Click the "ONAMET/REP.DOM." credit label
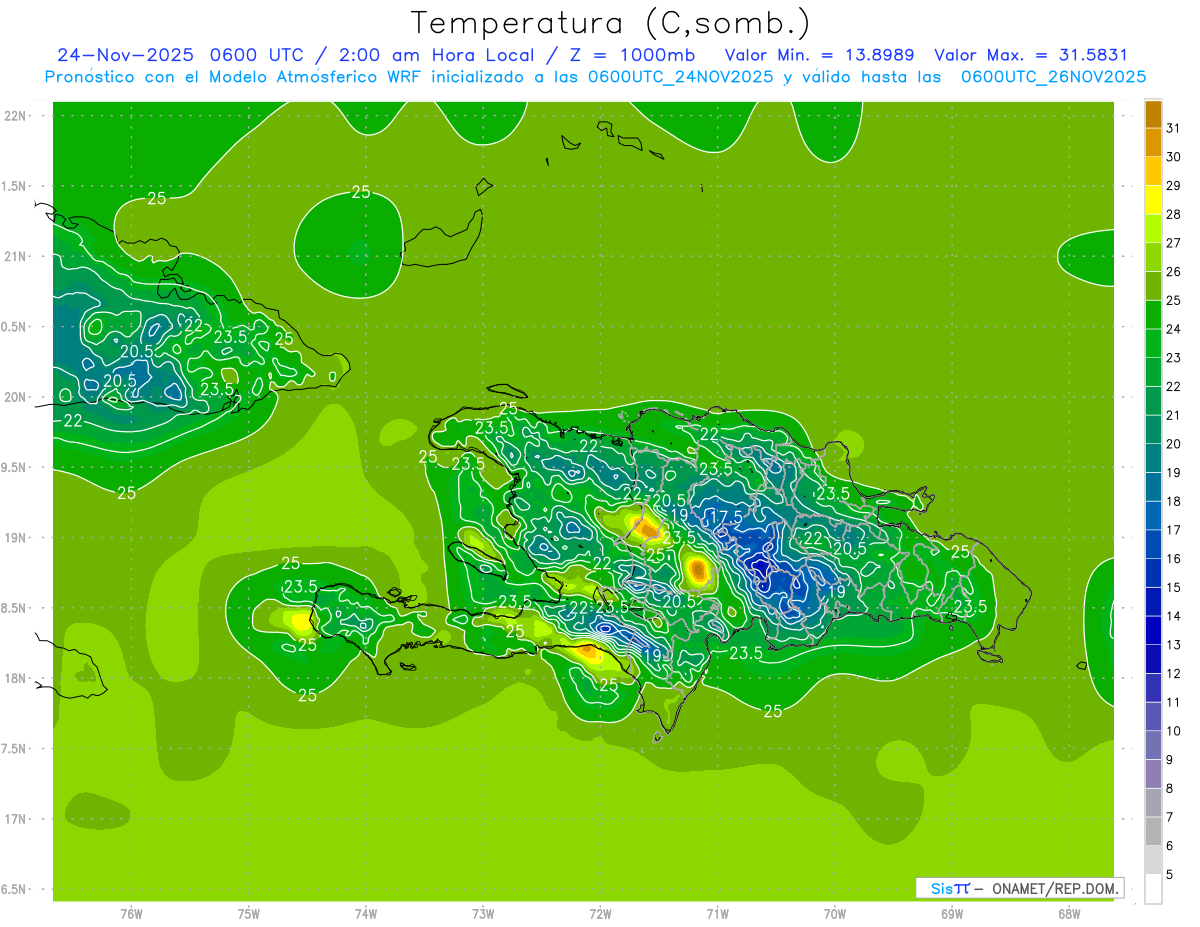This screenshot has height=927, width=1200. (1056, 888)
